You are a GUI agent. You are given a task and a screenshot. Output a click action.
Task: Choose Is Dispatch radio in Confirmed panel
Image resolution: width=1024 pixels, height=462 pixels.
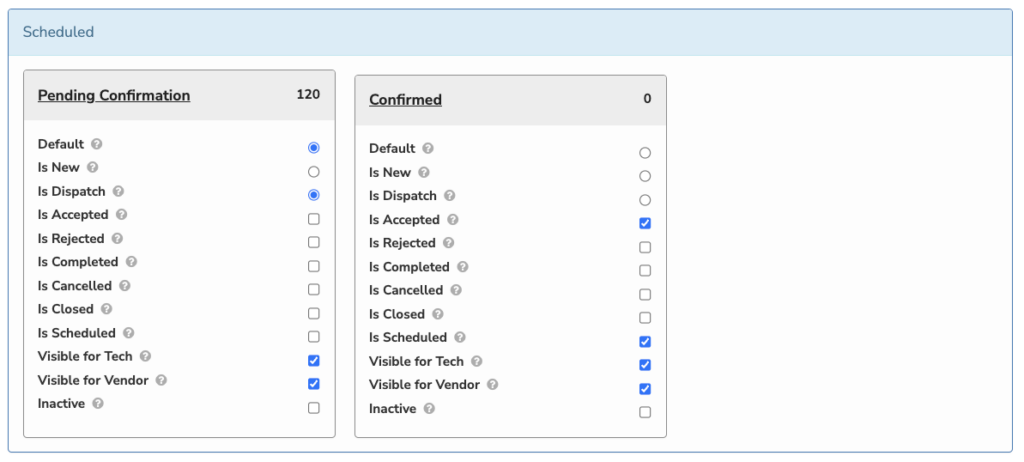coord(645,200)
